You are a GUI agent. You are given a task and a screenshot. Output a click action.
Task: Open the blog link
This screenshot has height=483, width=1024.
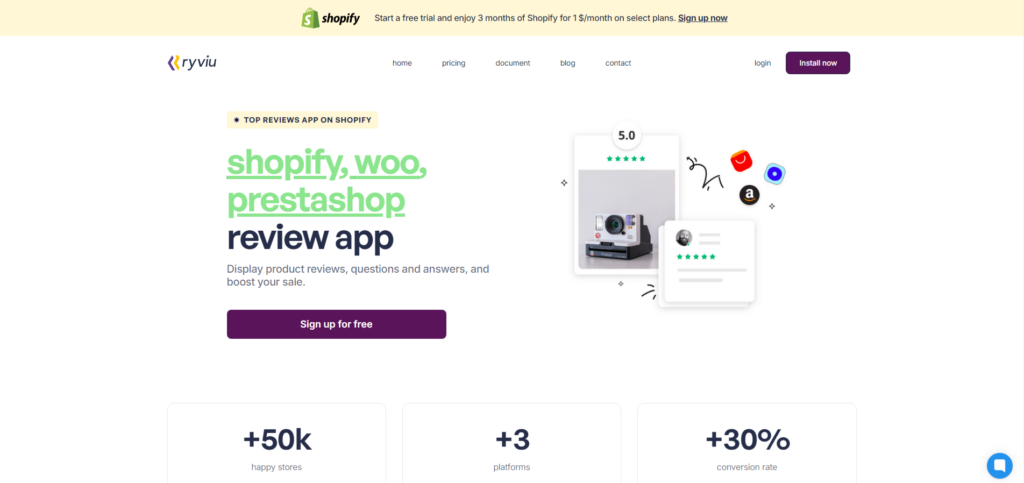pyautogui.click(x=568, y=63)
